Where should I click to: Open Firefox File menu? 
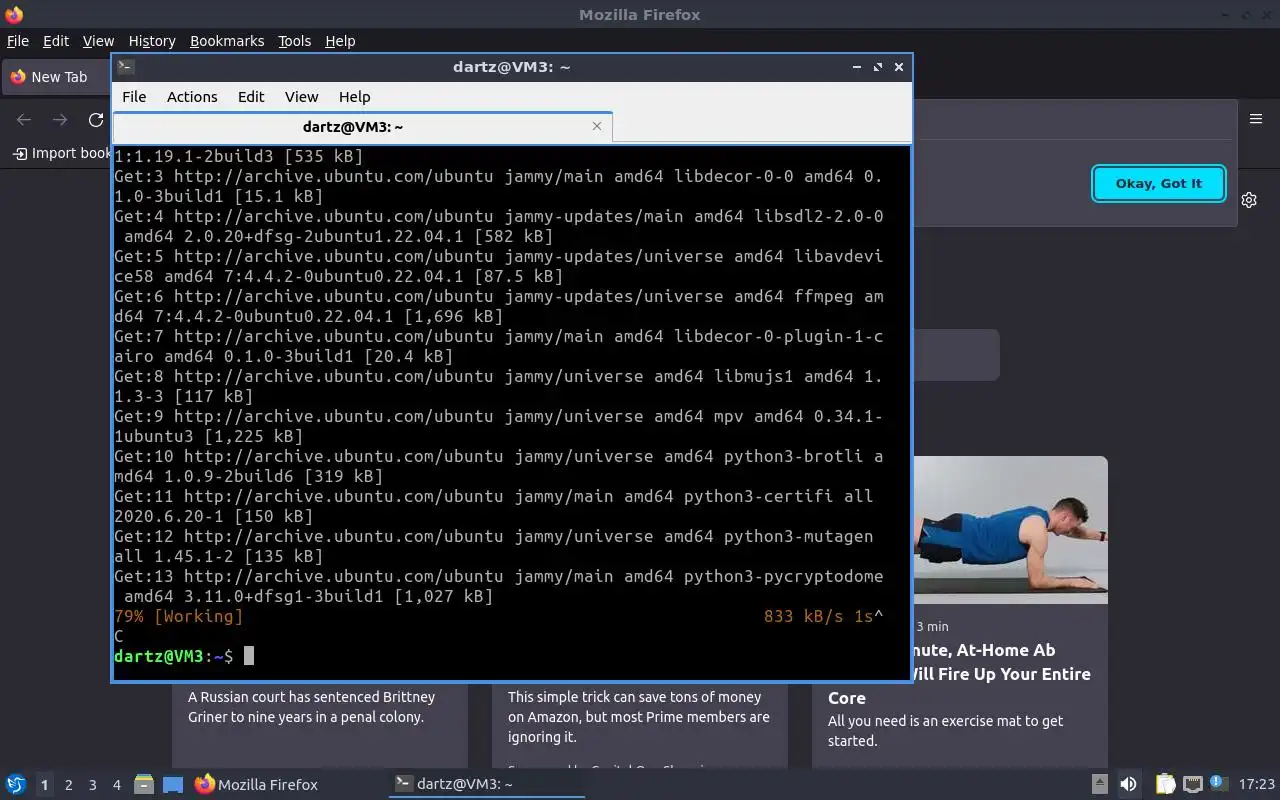[x=18, y=41]
